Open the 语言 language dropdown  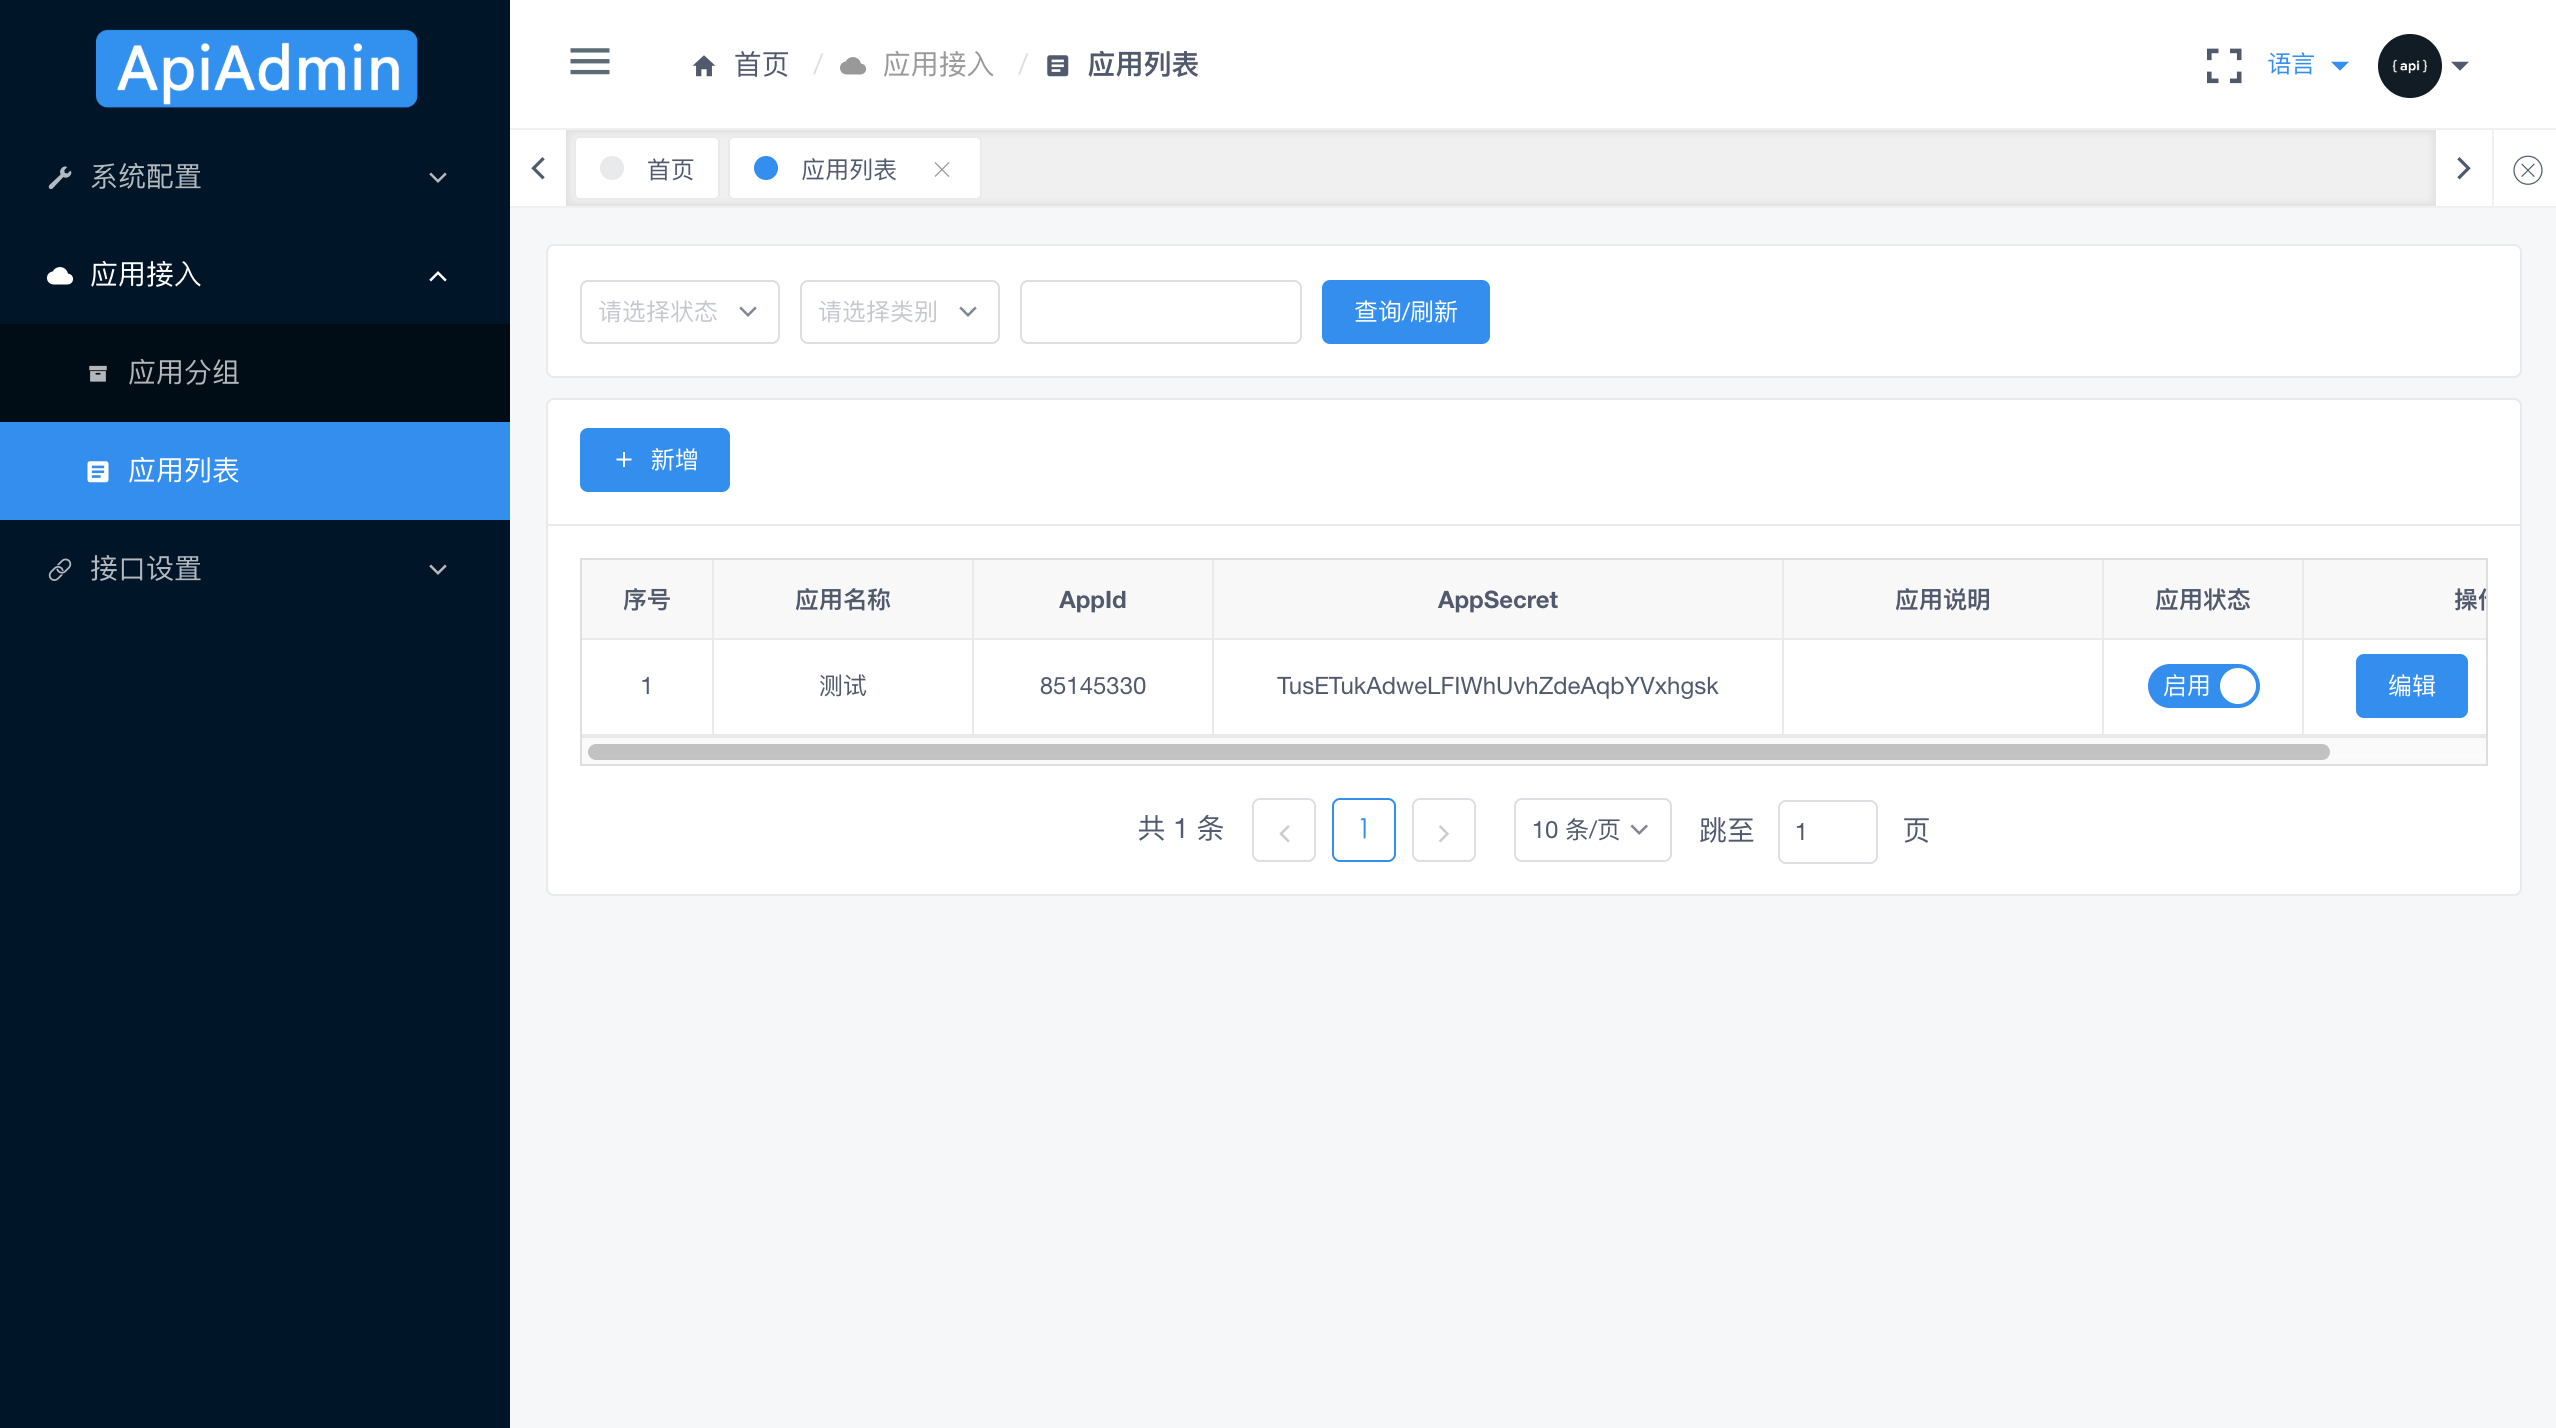[2308, 65]
